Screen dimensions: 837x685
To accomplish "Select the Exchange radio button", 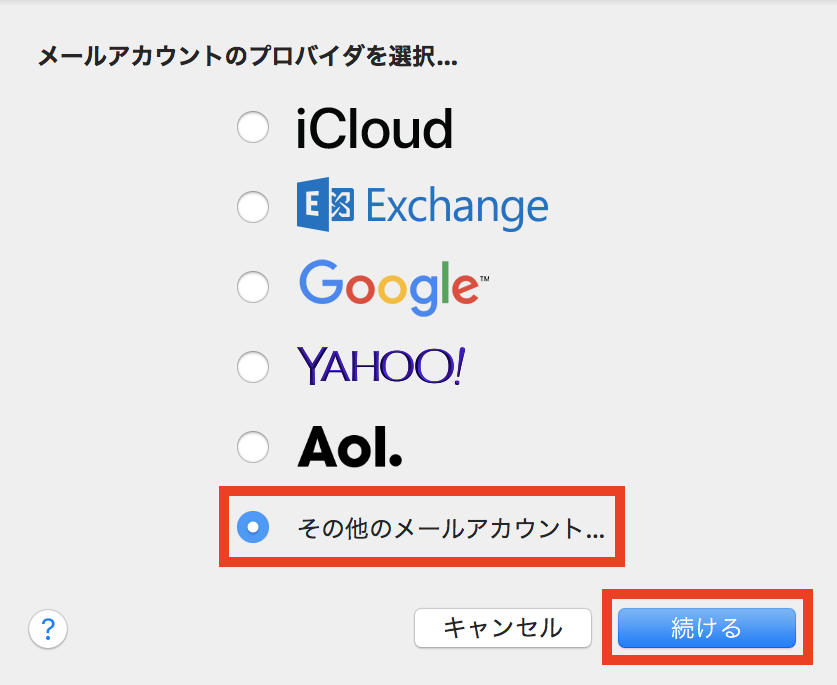I will pos(253,208).
